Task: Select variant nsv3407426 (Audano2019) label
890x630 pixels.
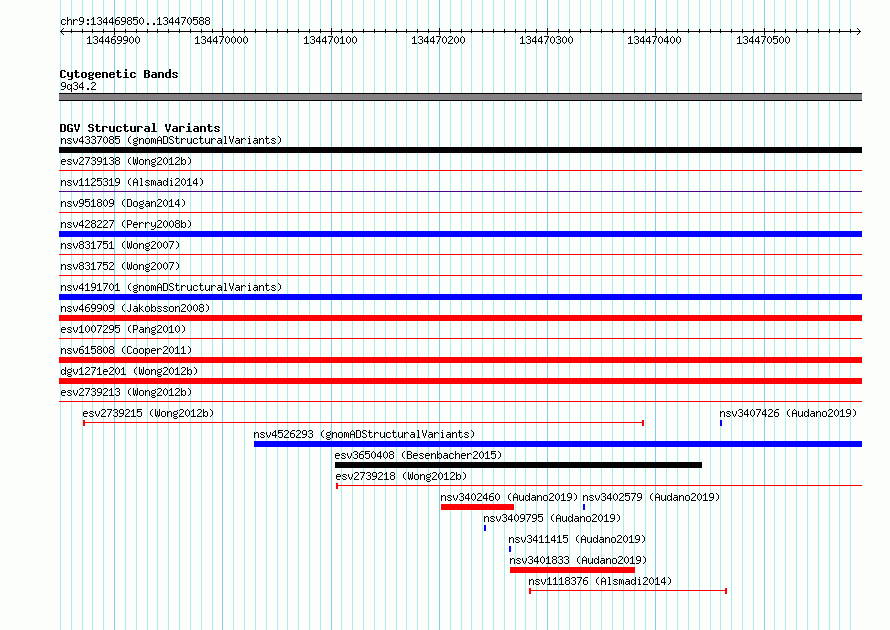Action: 788,413
